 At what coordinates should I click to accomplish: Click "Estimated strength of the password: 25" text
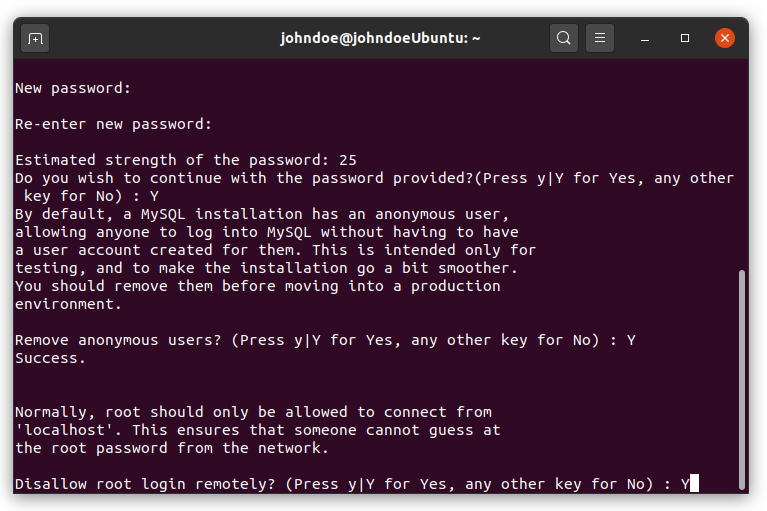pyautogui.click(x=186, y=160)
